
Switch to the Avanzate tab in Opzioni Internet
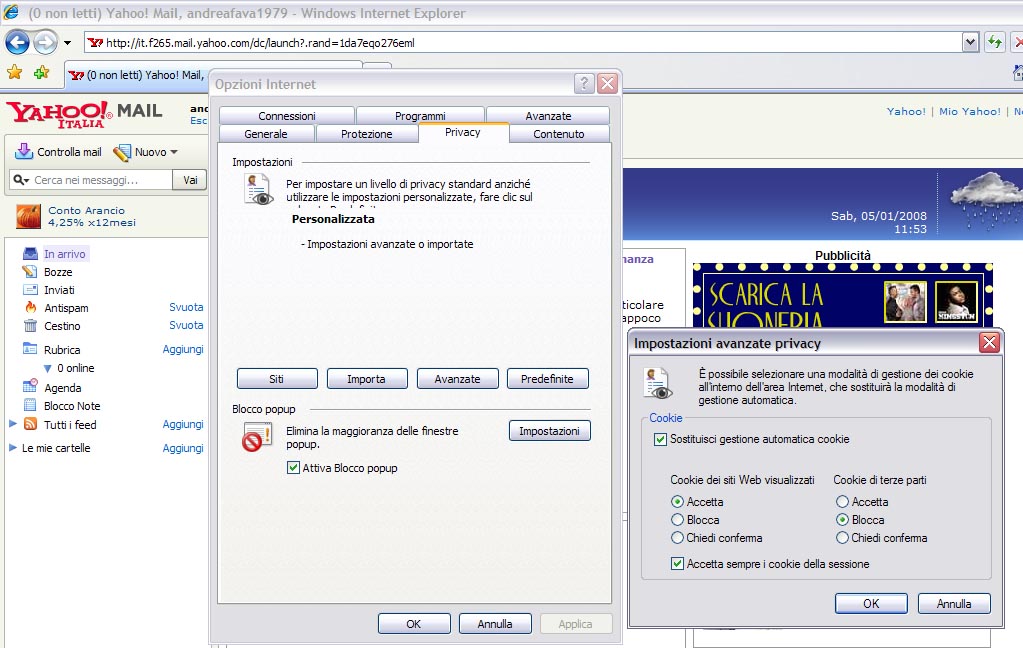548,116
